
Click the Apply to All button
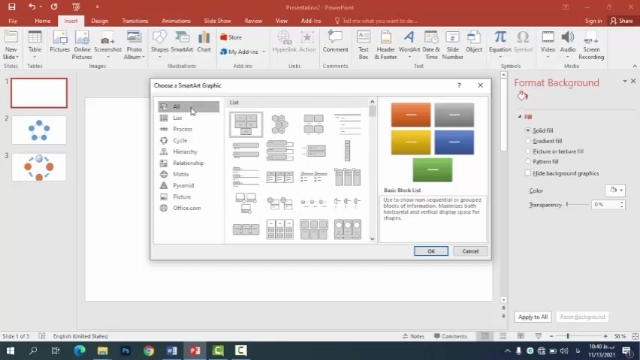tap(533, 317)
